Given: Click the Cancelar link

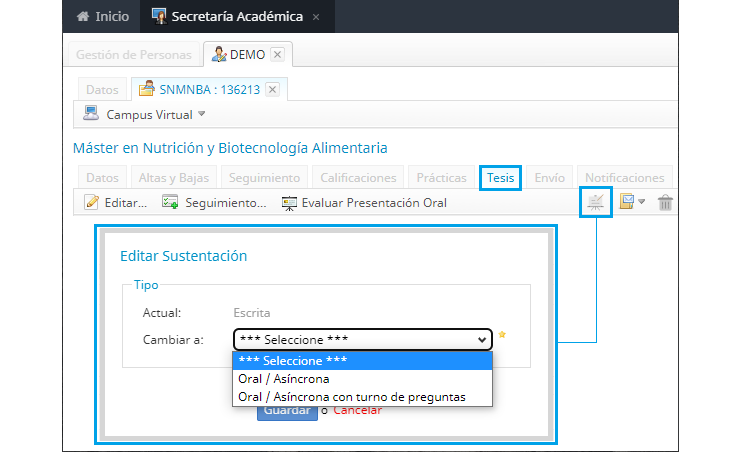Looking at the screenshot, I should pyautogui.click(x=357, y=411).
